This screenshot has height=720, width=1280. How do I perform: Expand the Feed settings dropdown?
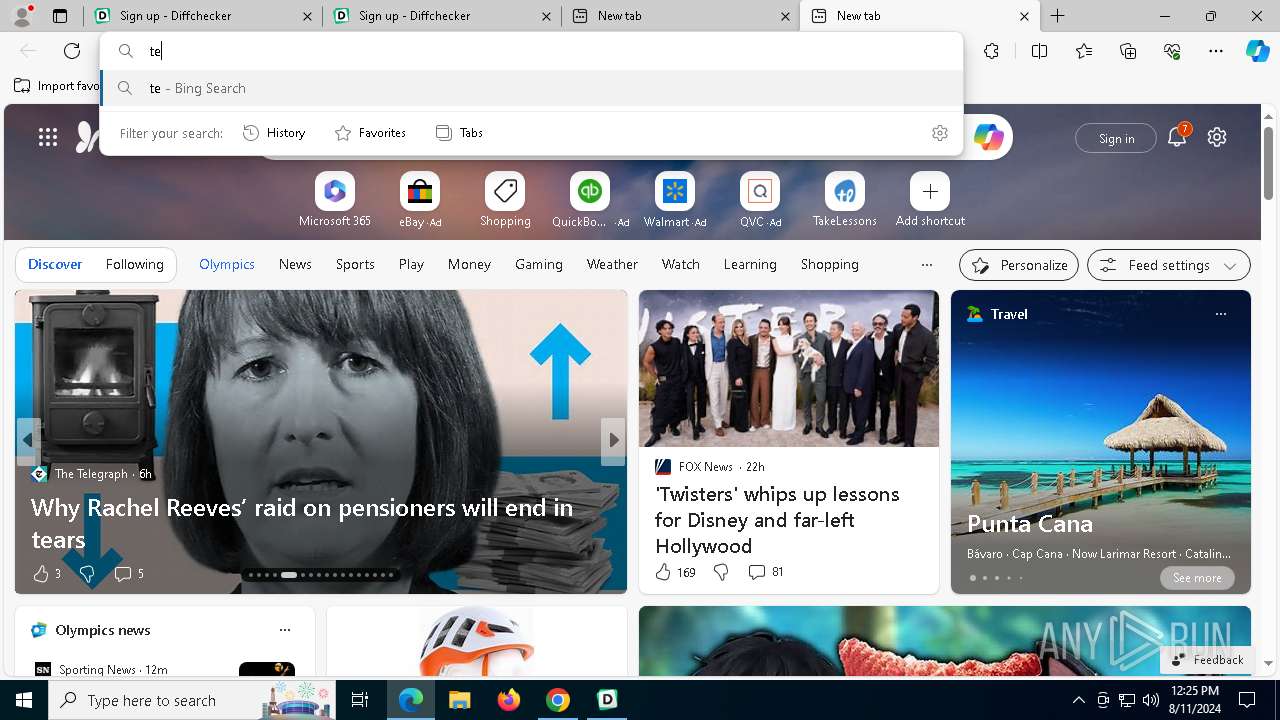1168,265
